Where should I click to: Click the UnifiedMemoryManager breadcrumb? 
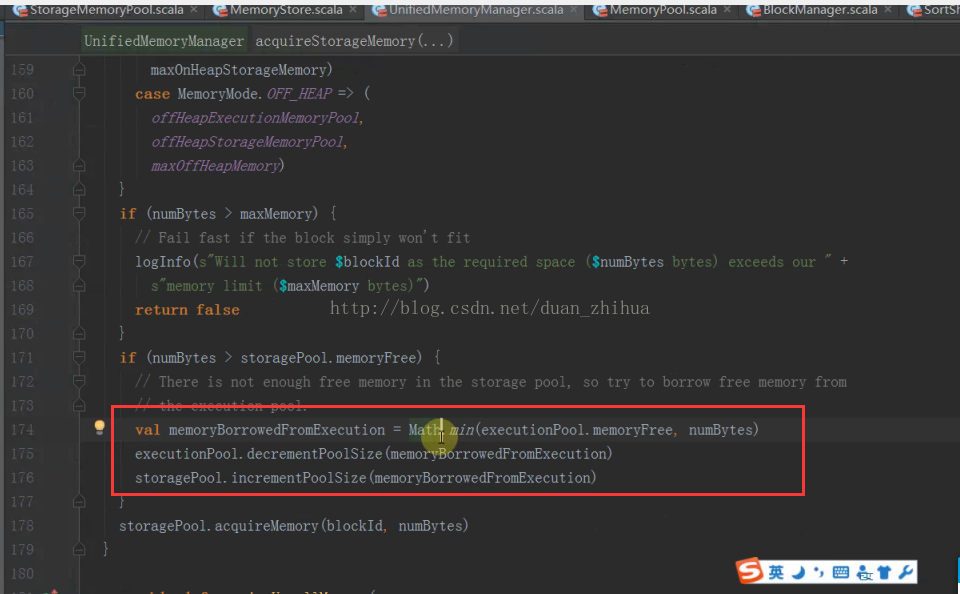pyautogui.click(x=163, y=41)
